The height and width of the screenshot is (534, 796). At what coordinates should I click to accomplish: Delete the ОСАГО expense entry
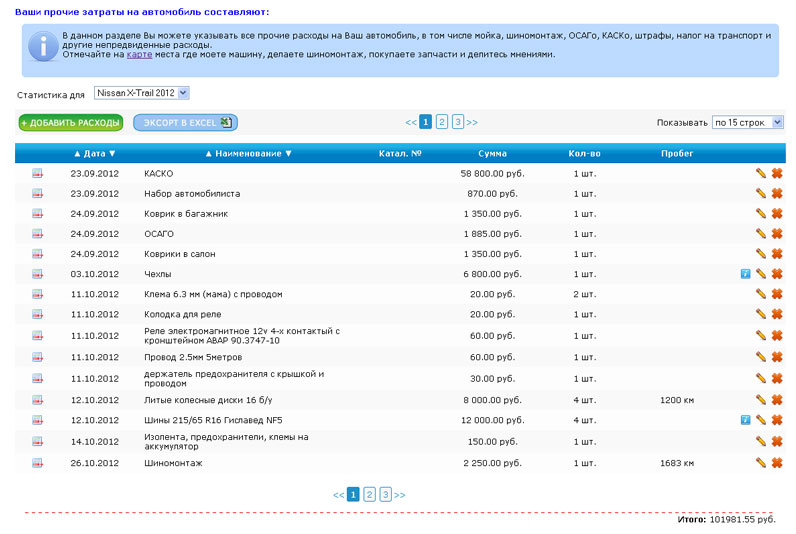[777, 233]
